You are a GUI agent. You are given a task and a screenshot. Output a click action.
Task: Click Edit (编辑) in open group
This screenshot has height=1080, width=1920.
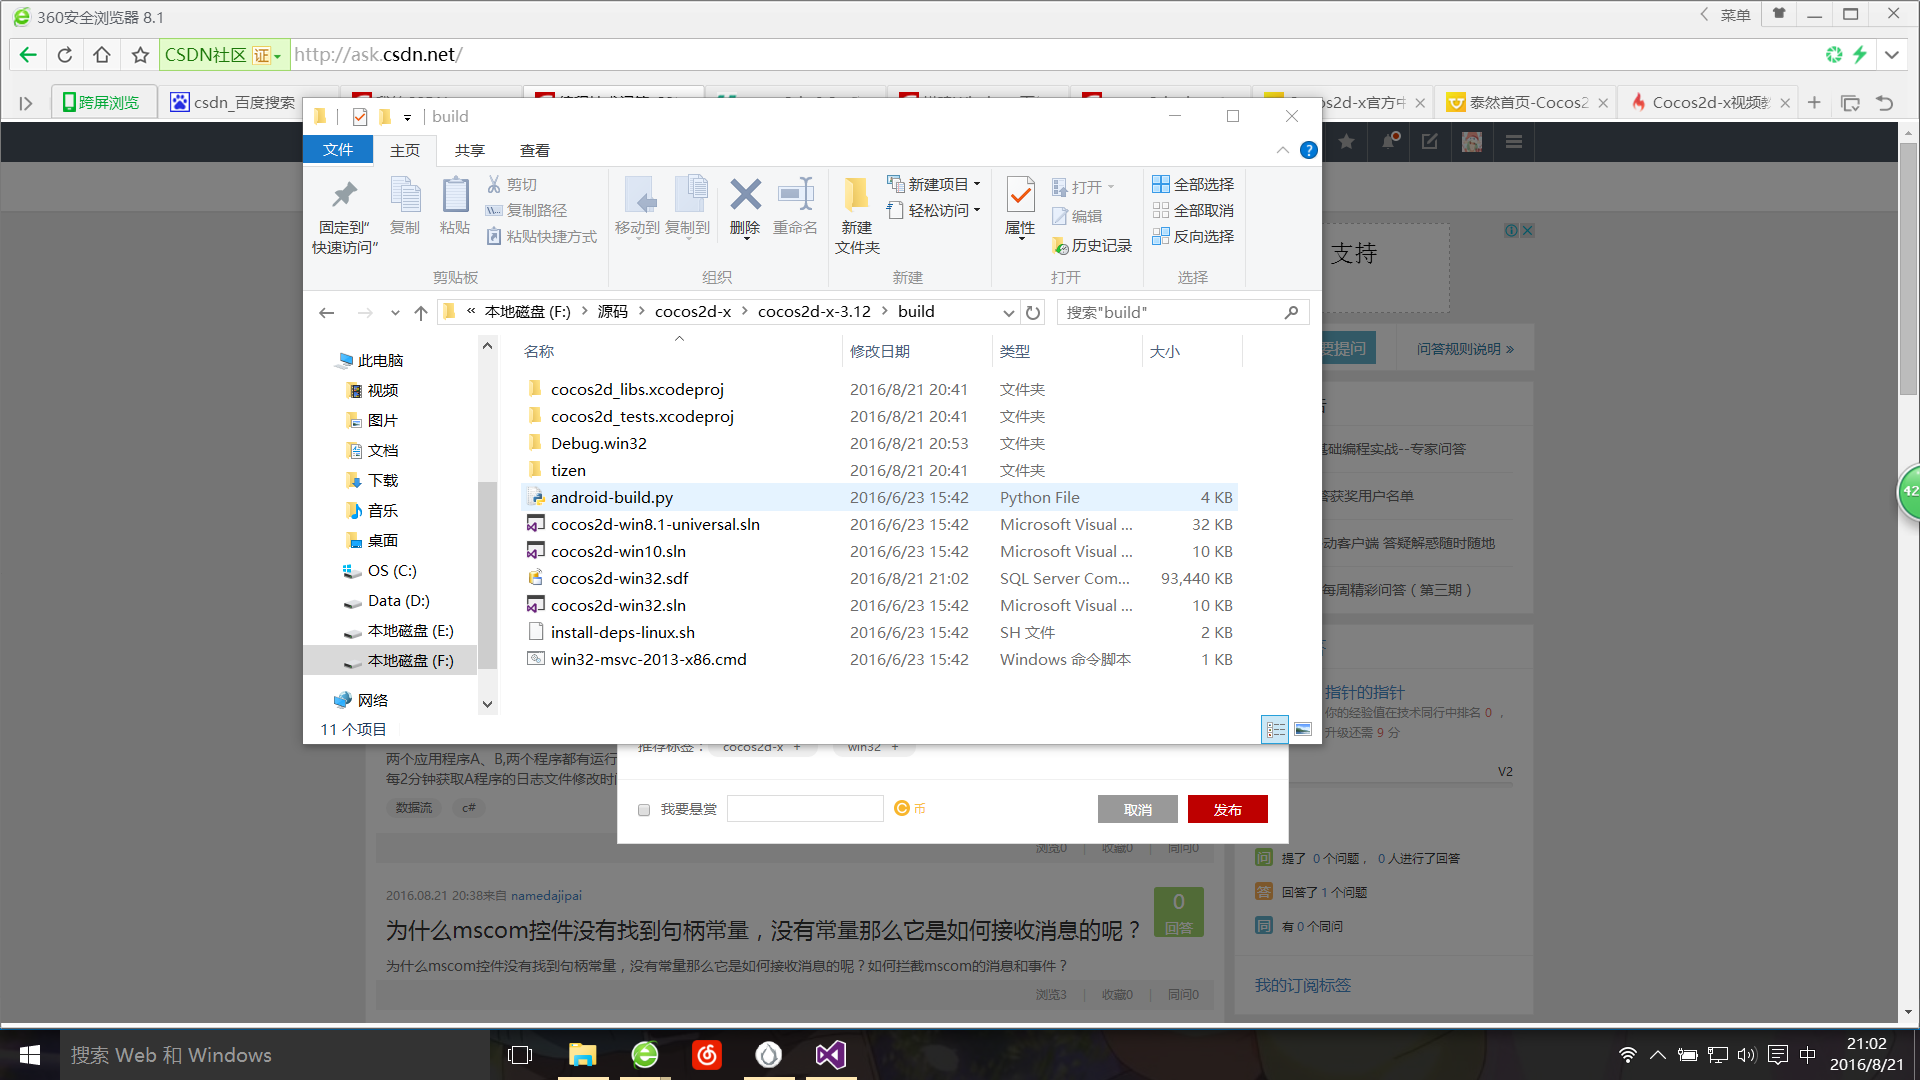click(x=1077, y=216)
